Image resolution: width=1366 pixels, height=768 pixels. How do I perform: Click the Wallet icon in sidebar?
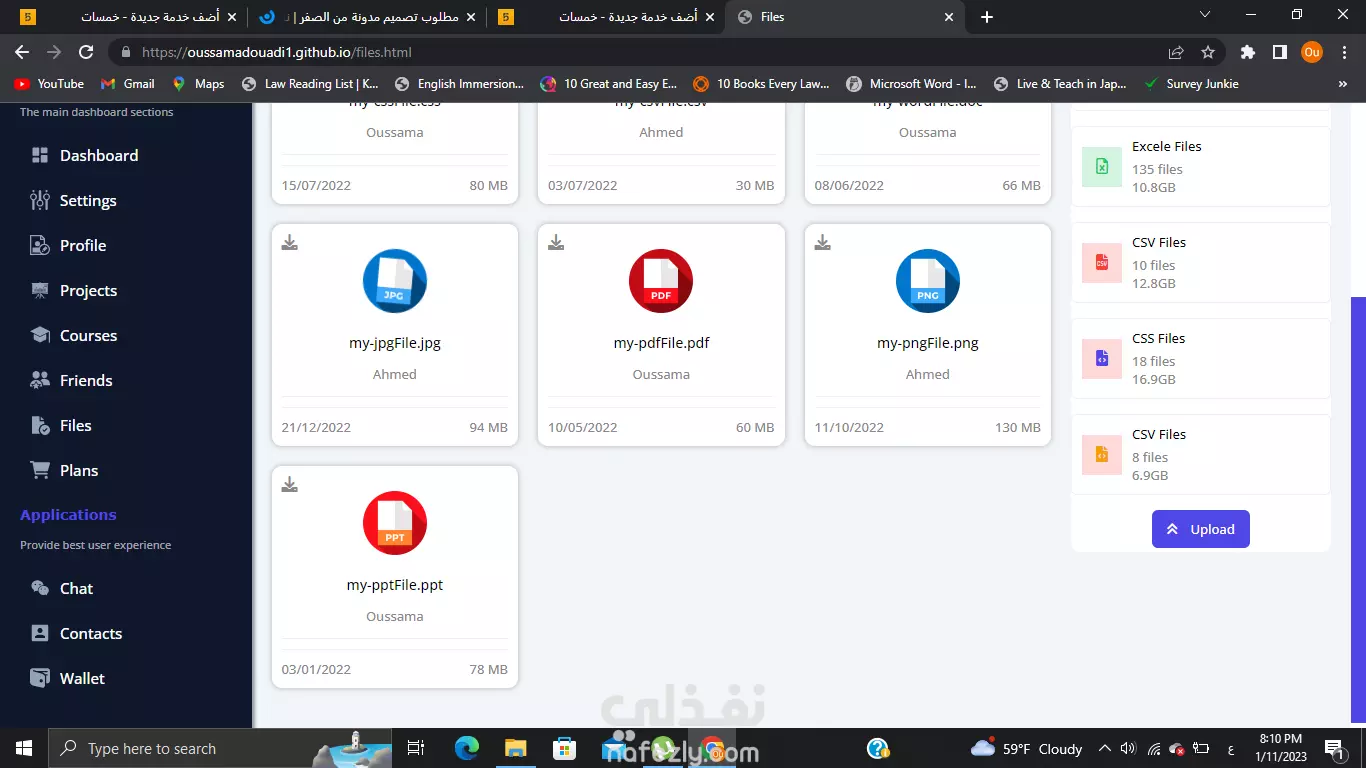tap(40, 678)
